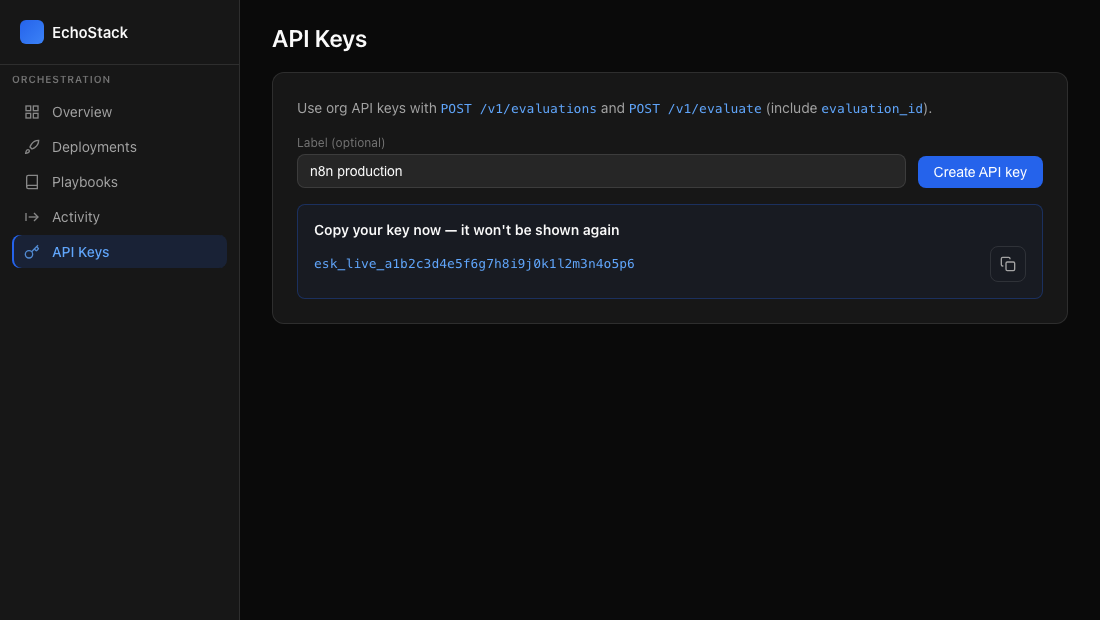Click the Playbooks book icon
Screen dimensions: 1100x620
pos(32,182)
